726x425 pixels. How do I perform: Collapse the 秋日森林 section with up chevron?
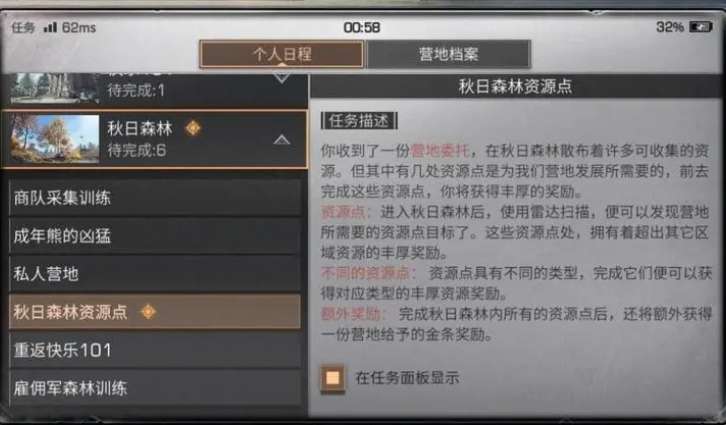point(282,139)
